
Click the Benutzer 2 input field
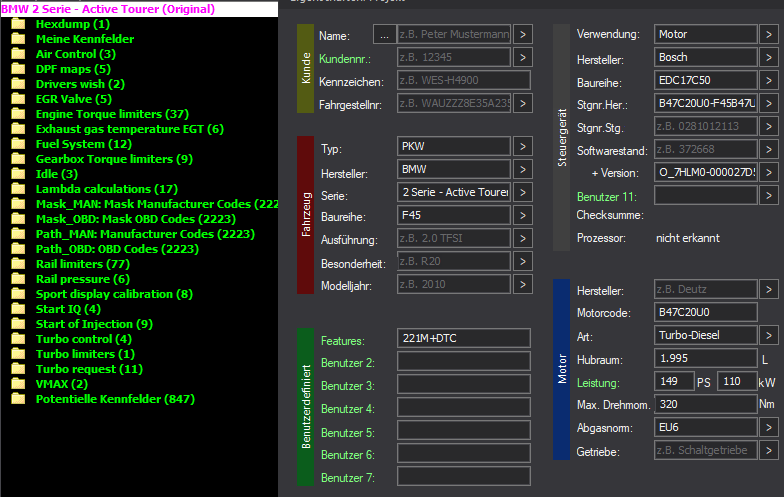464,362
